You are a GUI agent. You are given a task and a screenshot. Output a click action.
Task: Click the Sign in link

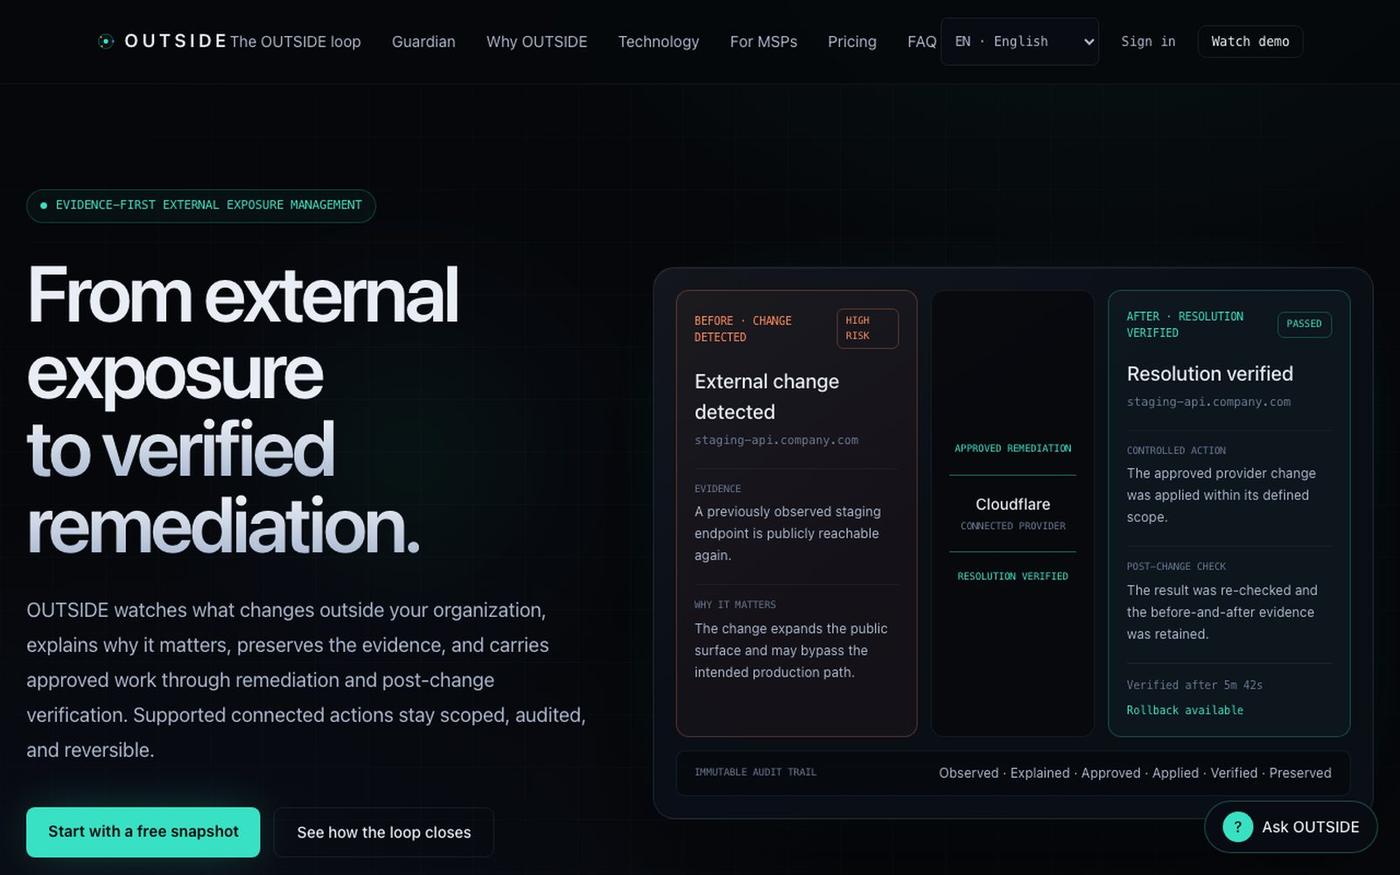click(x=1148, y=42)
